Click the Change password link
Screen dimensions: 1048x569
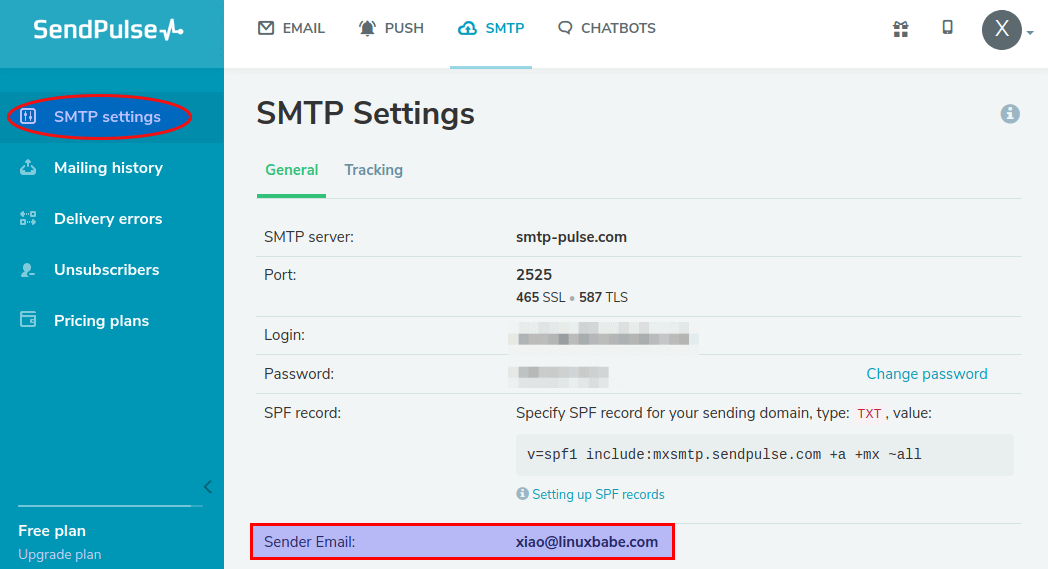[x=926, y=374]
